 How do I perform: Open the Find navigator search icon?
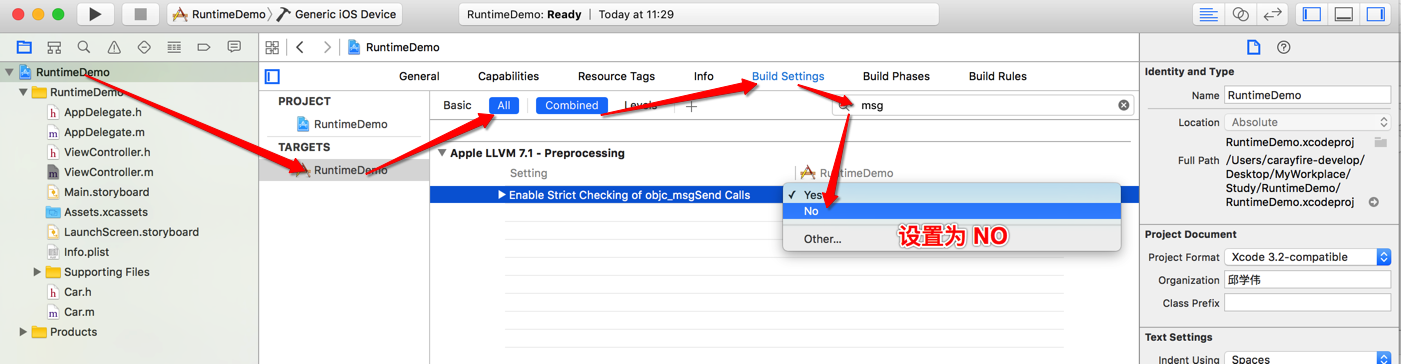click(x=84, y=47)
